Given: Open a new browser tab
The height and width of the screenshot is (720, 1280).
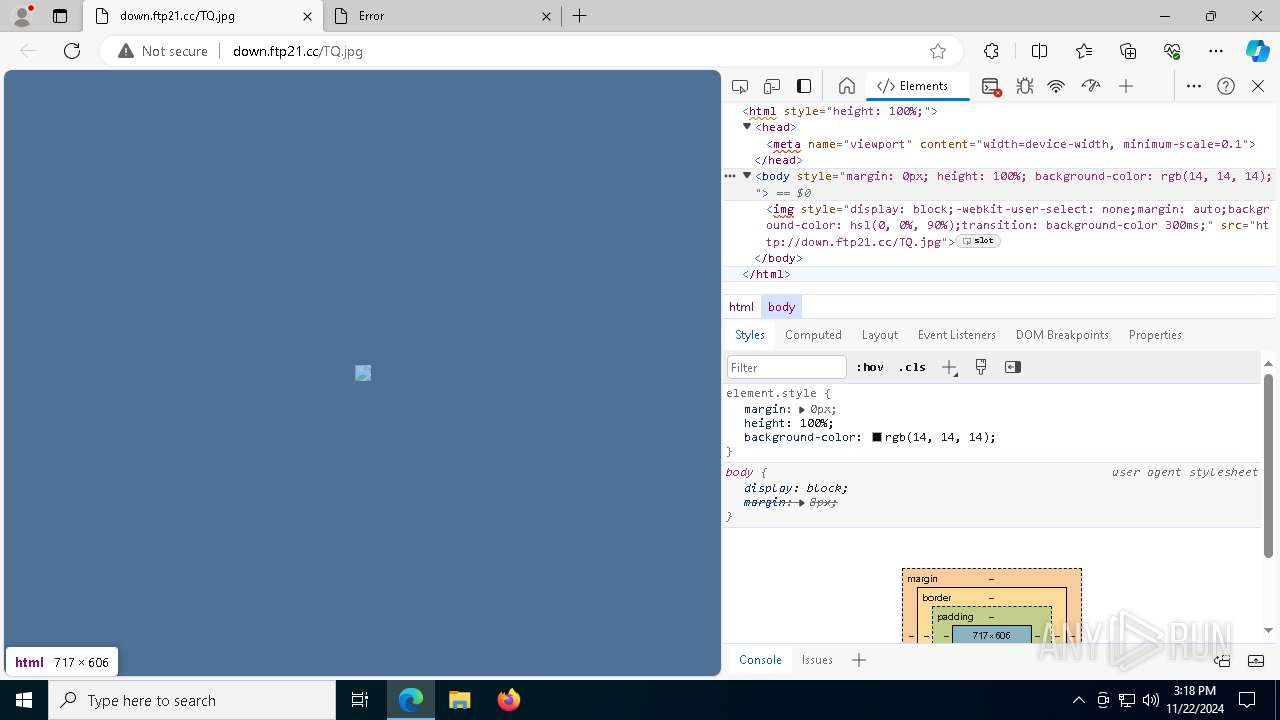Looking at the screenshot, I should point(580,16).
